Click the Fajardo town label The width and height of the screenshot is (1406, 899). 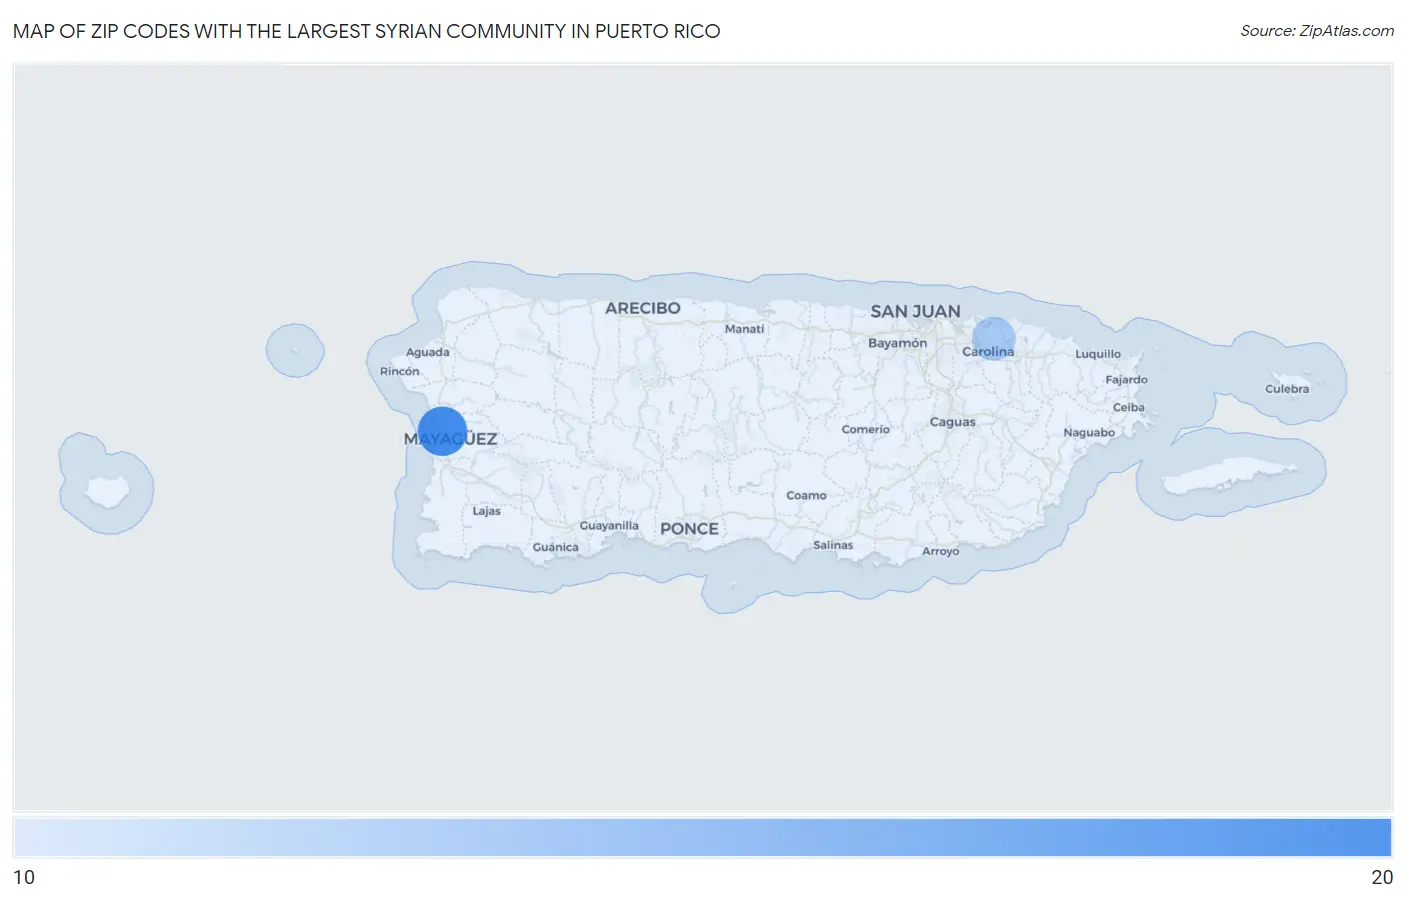(x=1126, y=380)
